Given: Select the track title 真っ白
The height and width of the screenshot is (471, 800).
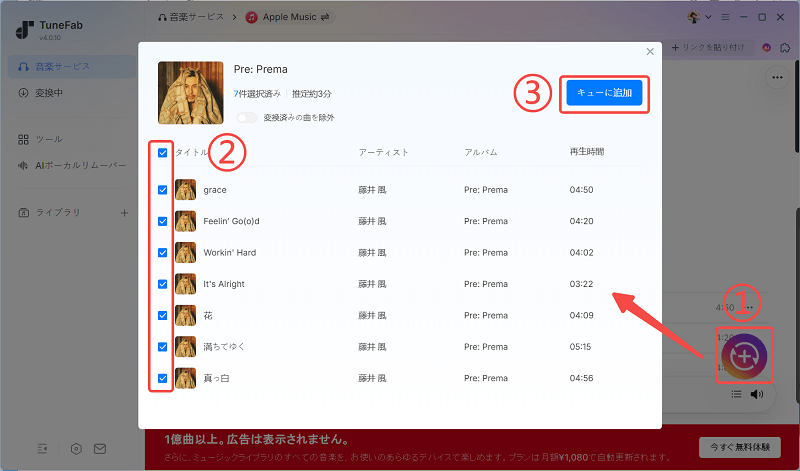Looking at the screenshot, I should click(x=216, y=378).
